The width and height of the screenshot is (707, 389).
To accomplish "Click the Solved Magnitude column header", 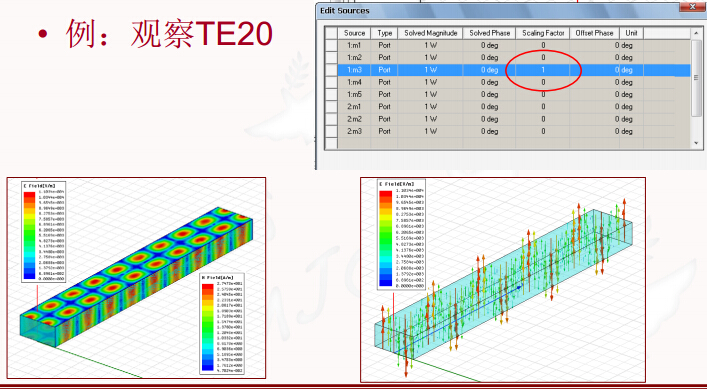I will (x=431, y=33).
